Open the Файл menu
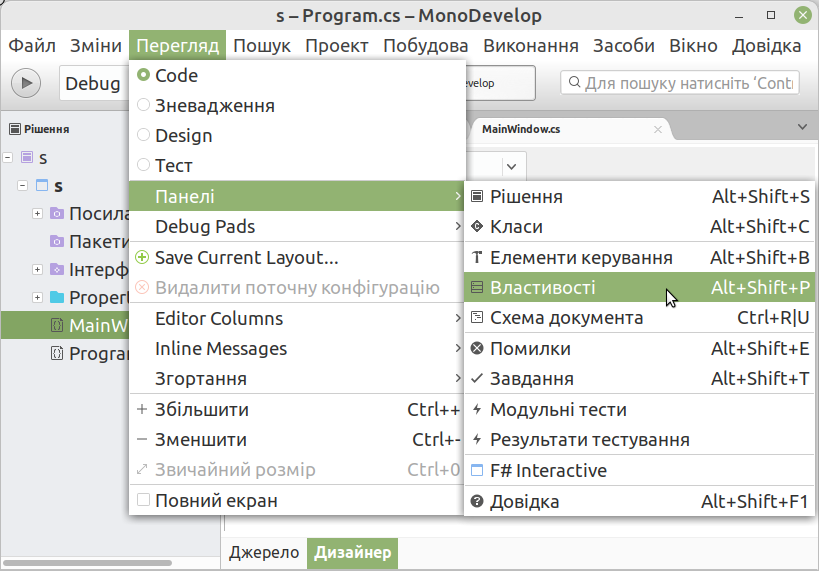819x571 pixels. (32, 45)
